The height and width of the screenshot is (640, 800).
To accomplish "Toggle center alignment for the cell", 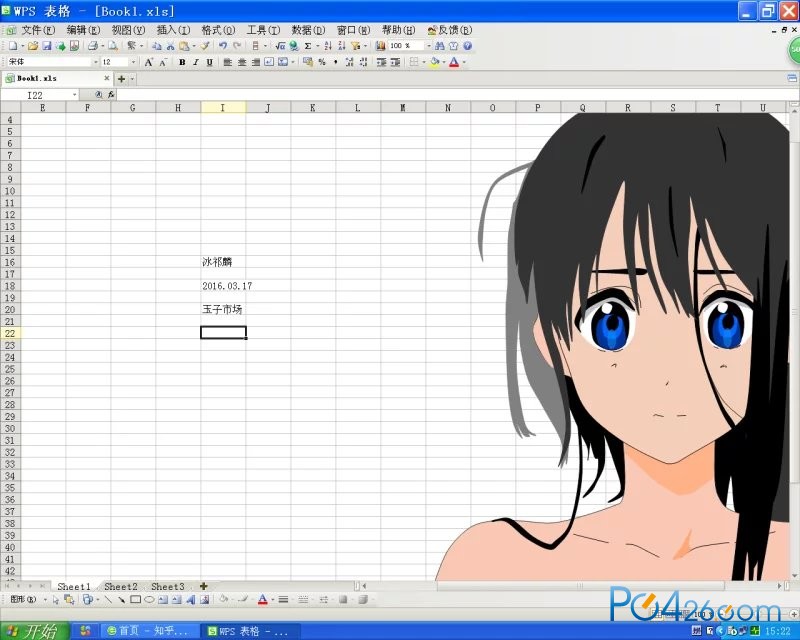I will pyautogui.click(x=241, y=62).
